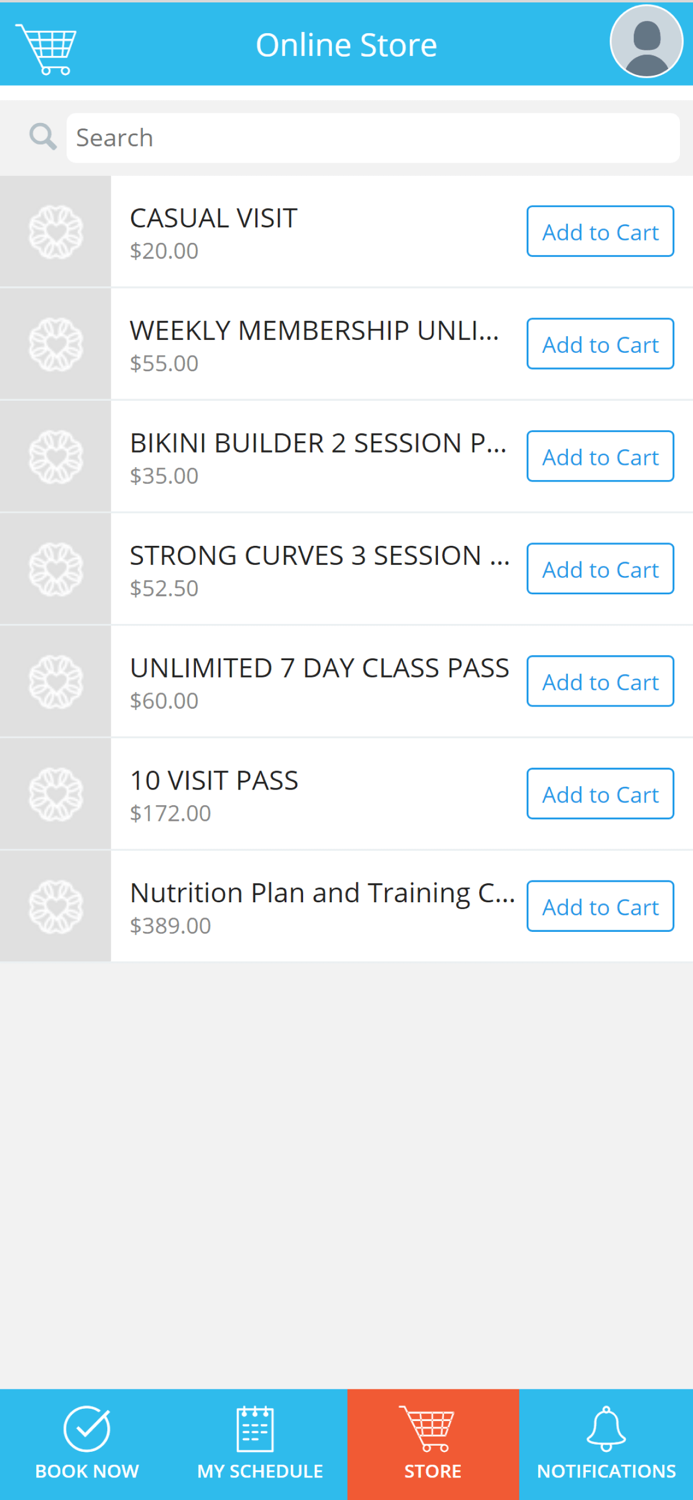Add UNLIMITED 7 DAY CLASS PASS to cart
The width and height of the screenshot is (693, 1500).
(600, 681)
